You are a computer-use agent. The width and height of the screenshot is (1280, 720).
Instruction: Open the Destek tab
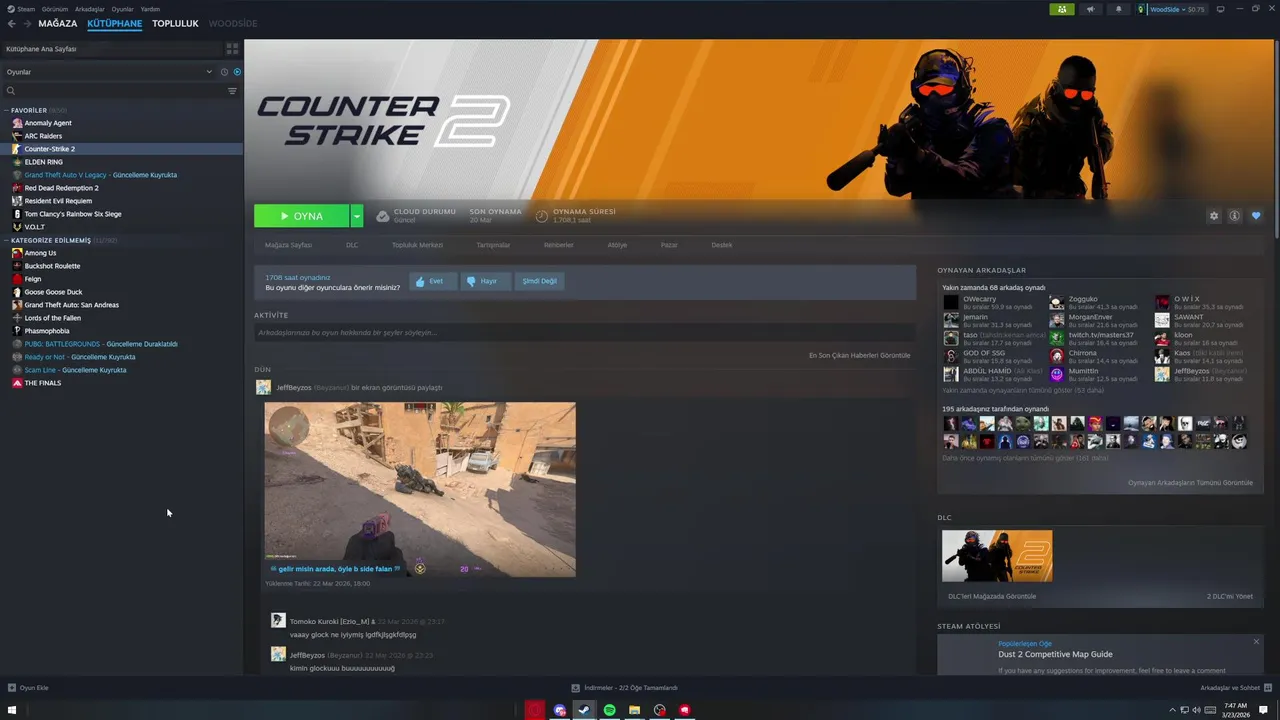pyautogui.click(x=722, y=245)
